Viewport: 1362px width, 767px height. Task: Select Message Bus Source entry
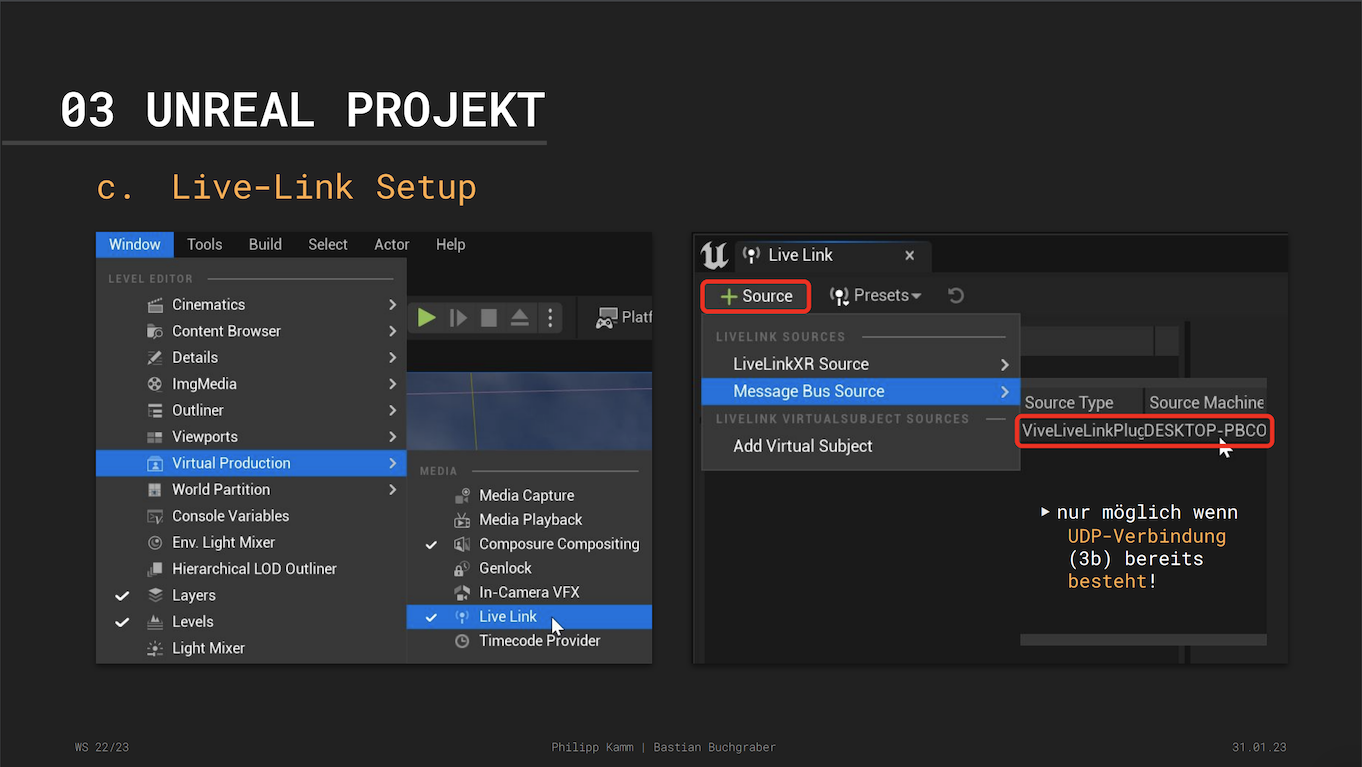pos(808,391)
